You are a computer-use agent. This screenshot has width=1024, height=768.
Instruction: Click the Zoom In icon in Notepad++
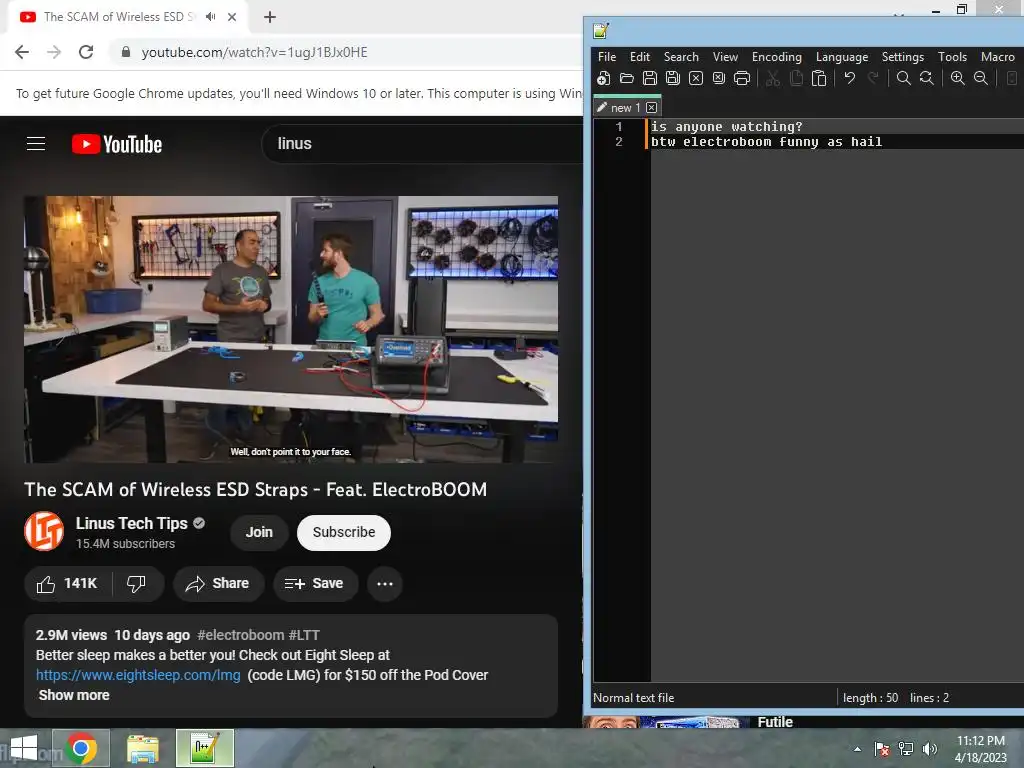[958, 78]
